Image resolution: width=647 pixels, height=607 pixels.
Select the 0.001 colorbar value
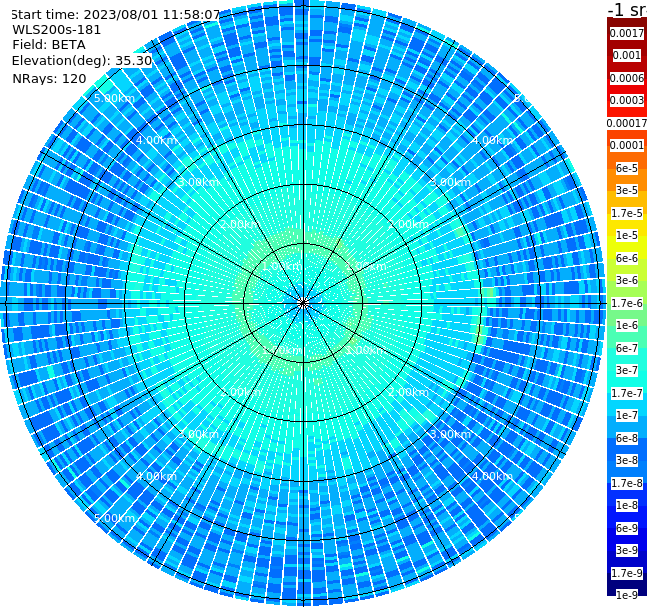(627, 55)
